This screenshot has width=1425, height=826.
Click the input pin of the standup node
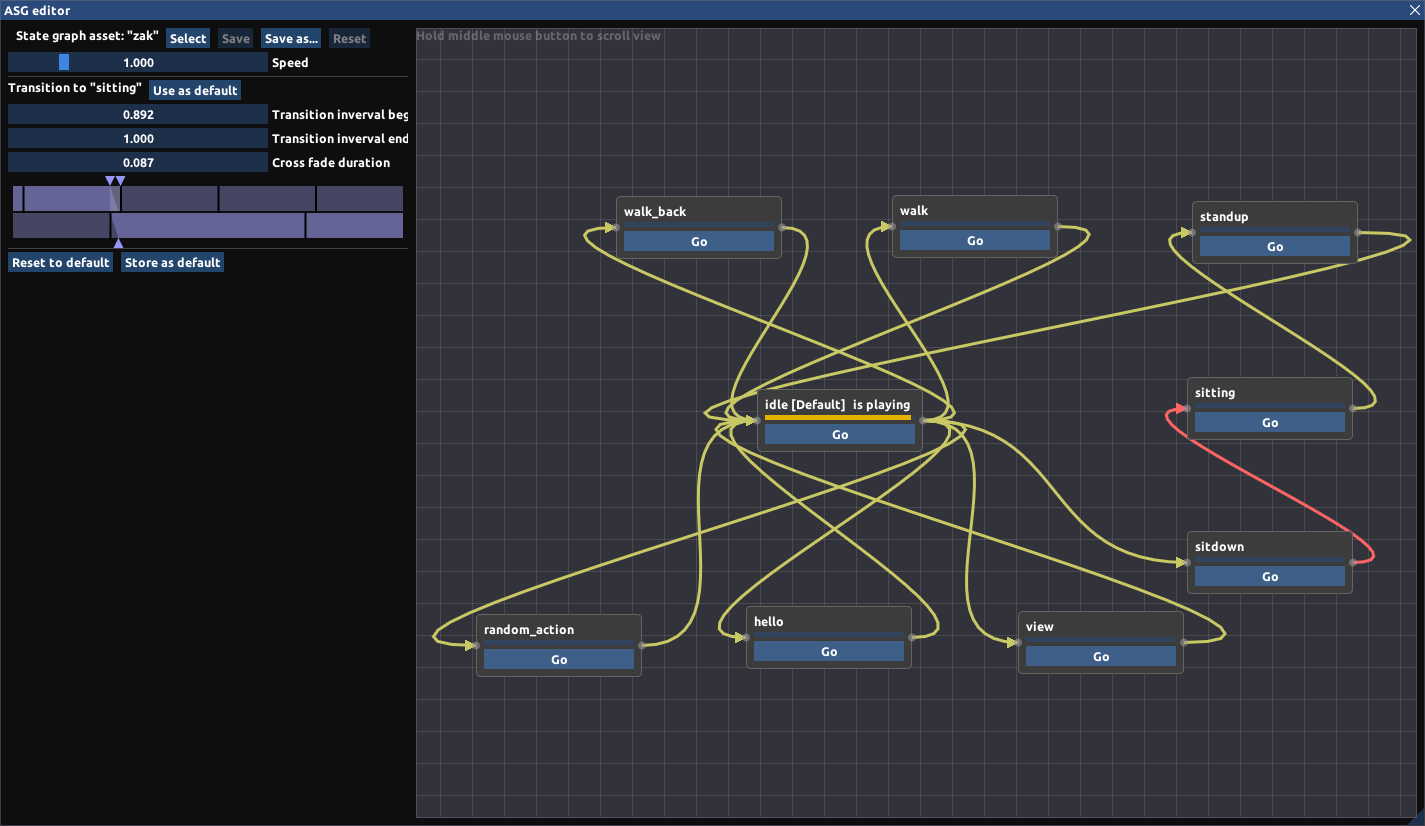pos(1194,232)
